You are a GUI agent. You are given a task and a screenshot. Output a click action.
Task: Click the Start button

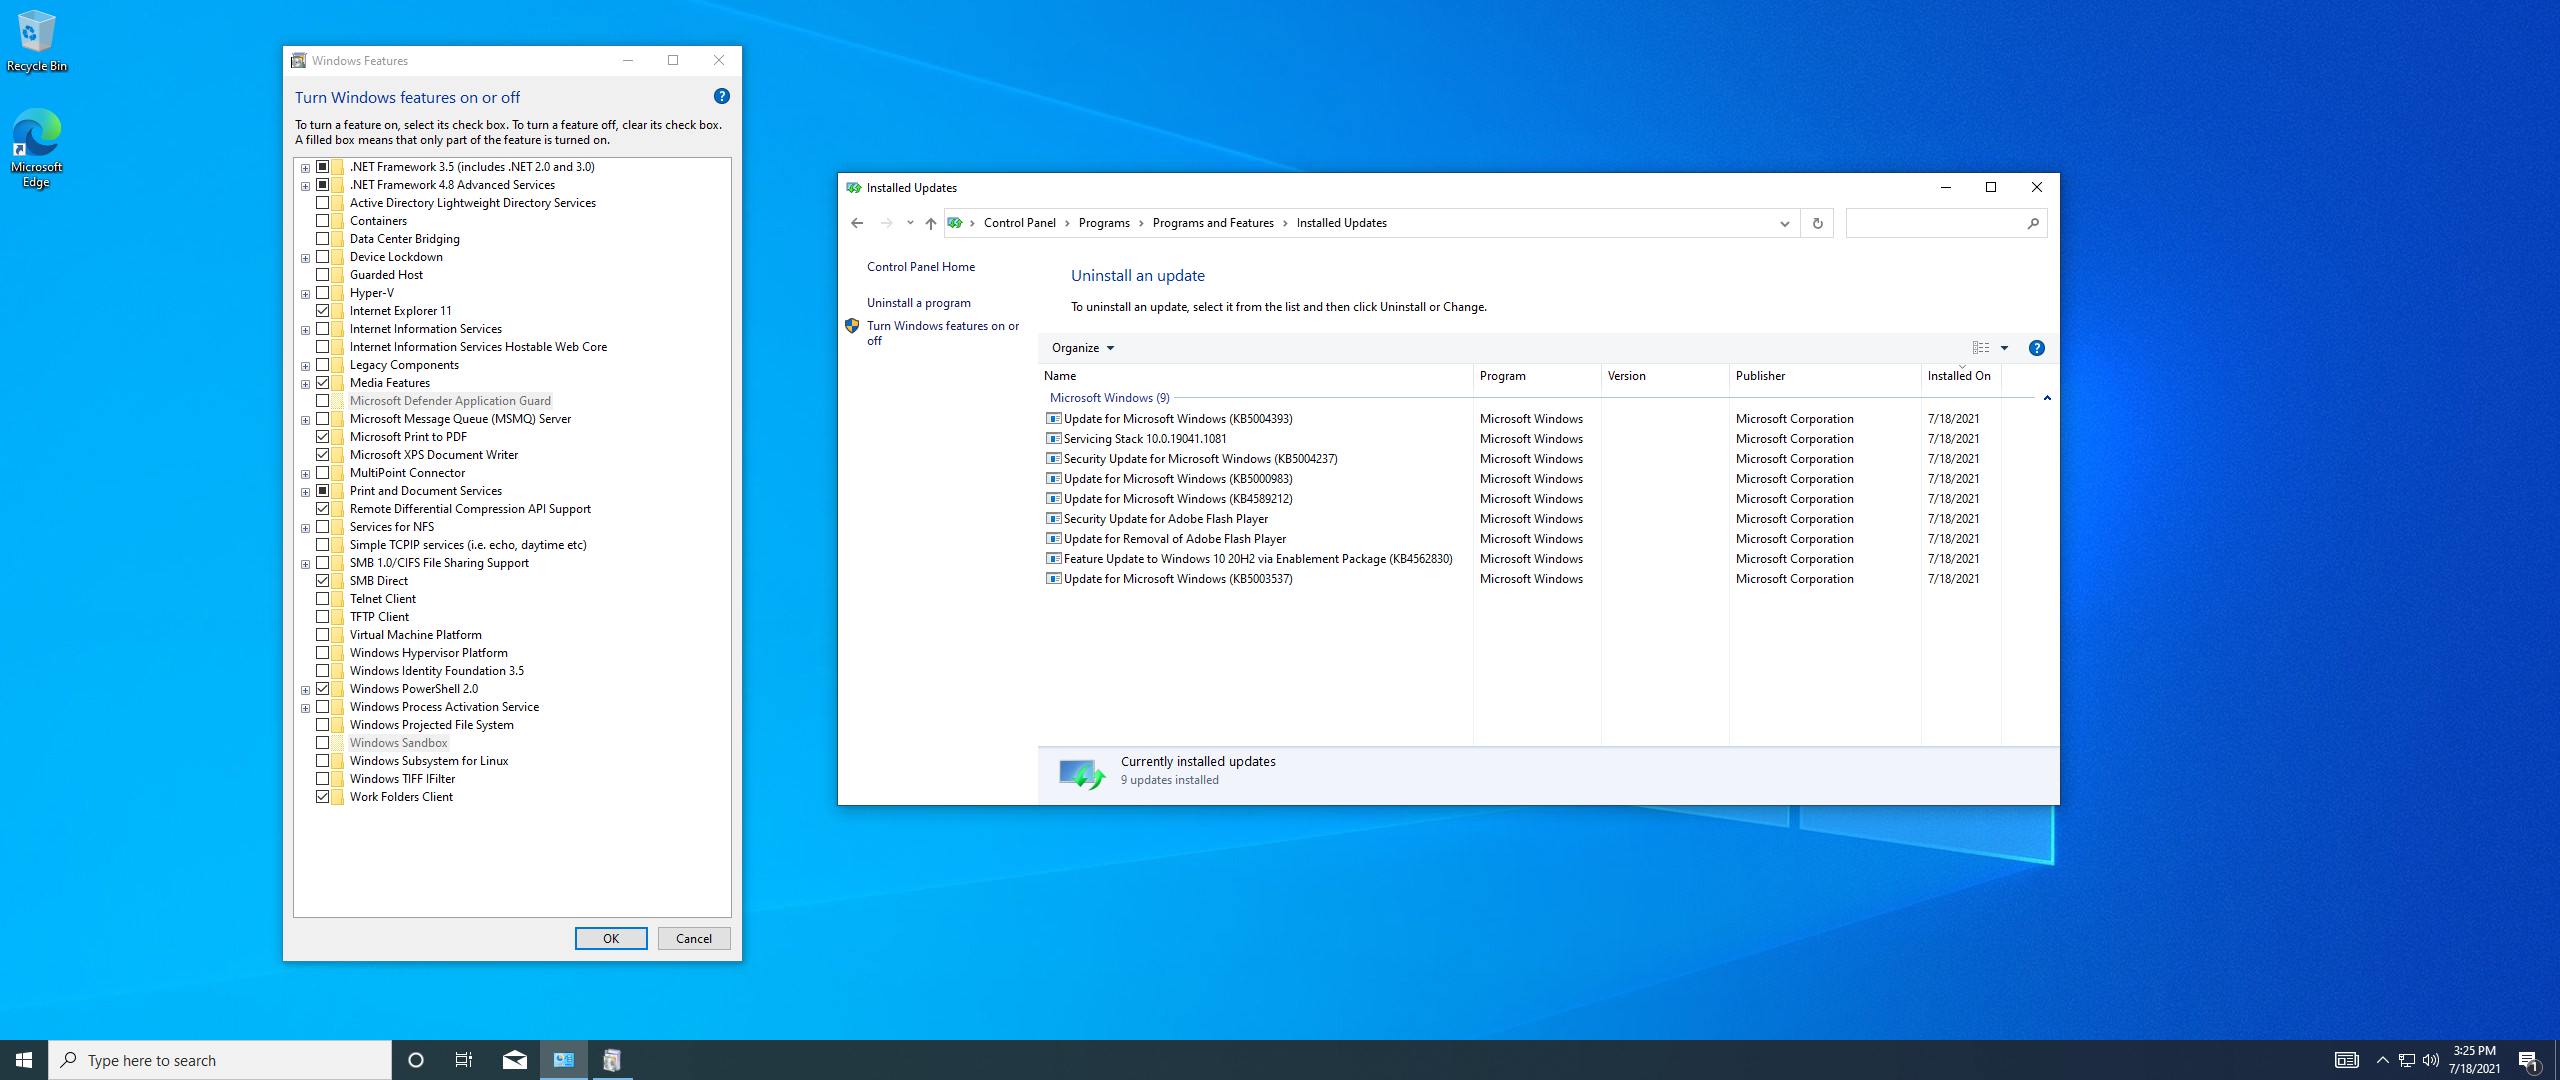24,1060
